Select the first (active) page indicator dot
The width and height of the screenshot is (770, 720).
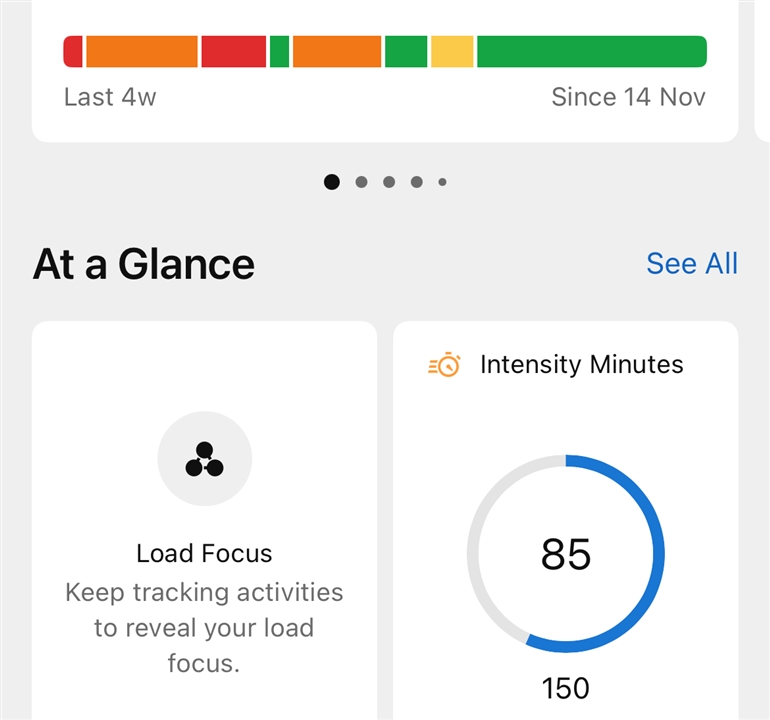click(332, 182)
